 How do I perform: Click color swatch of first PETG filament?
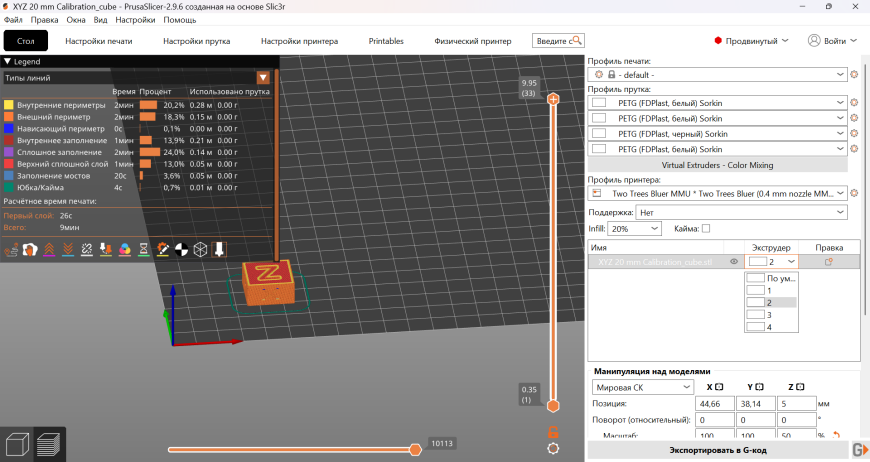click(x=599, y=103)
